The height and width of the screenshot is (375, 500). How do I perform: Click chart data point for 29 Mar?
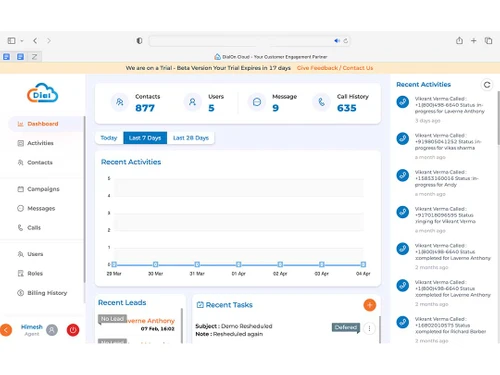pos(114,264)
